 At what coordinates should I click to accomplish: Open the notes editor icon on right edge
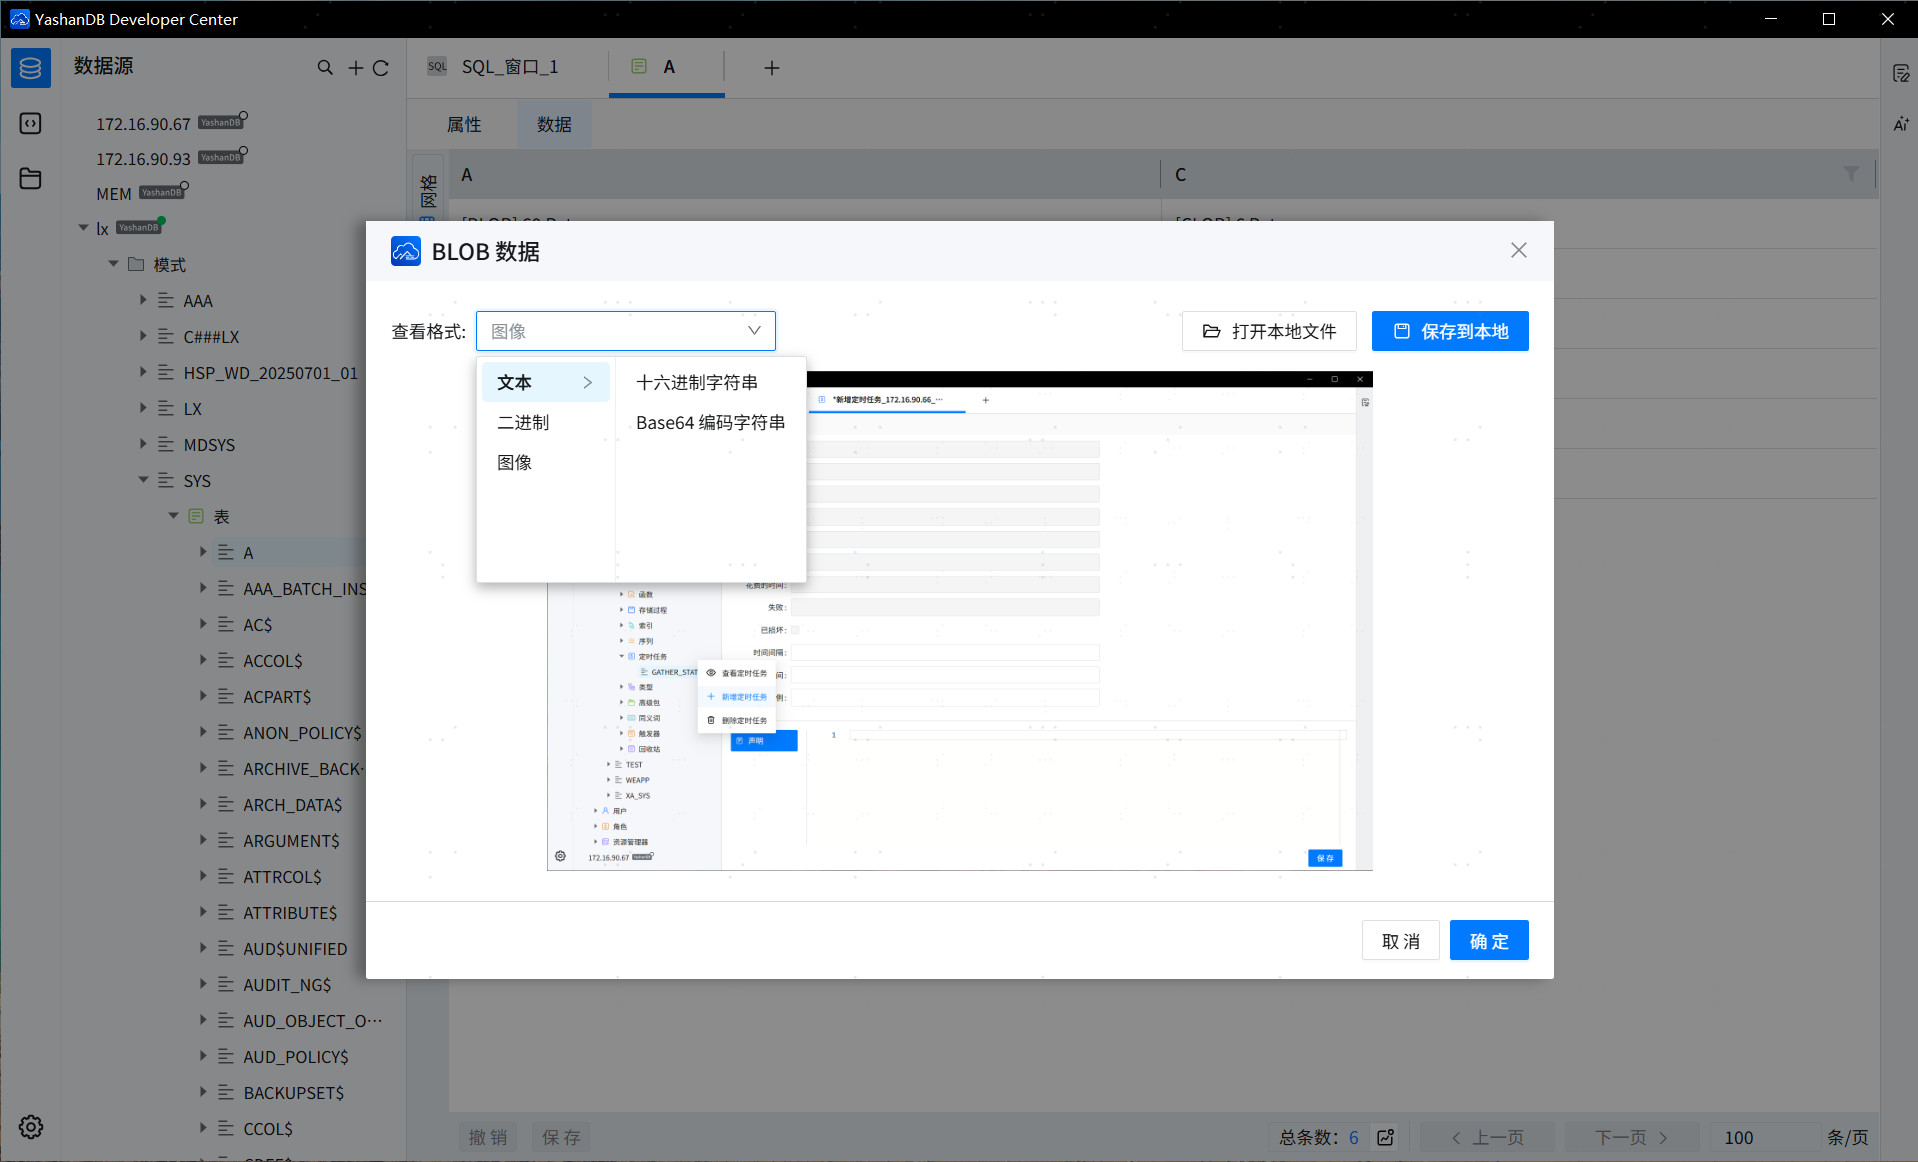coord(1902,73)
